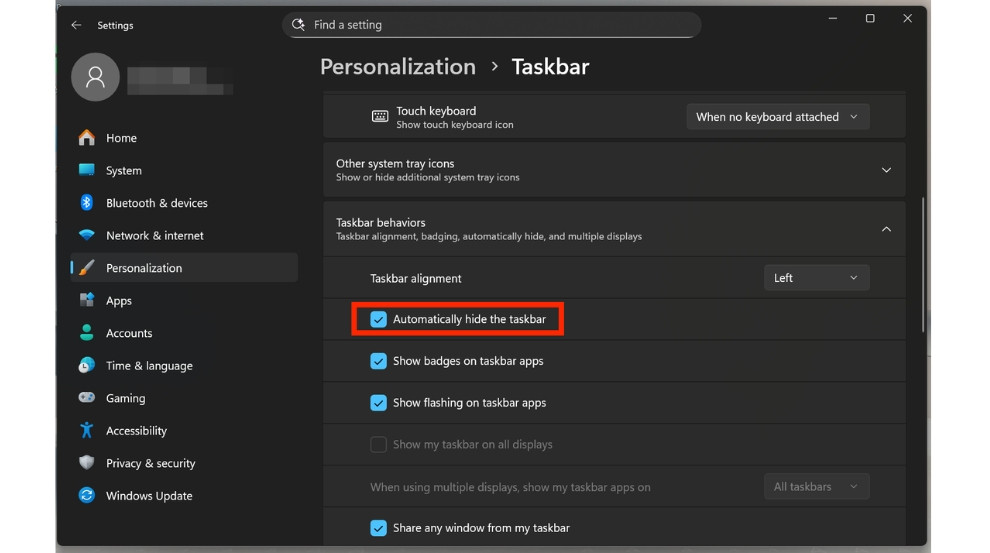Open the Taskbar alignment Left dropdown
This screenshot has height=553, width=990.
[816, 278]
